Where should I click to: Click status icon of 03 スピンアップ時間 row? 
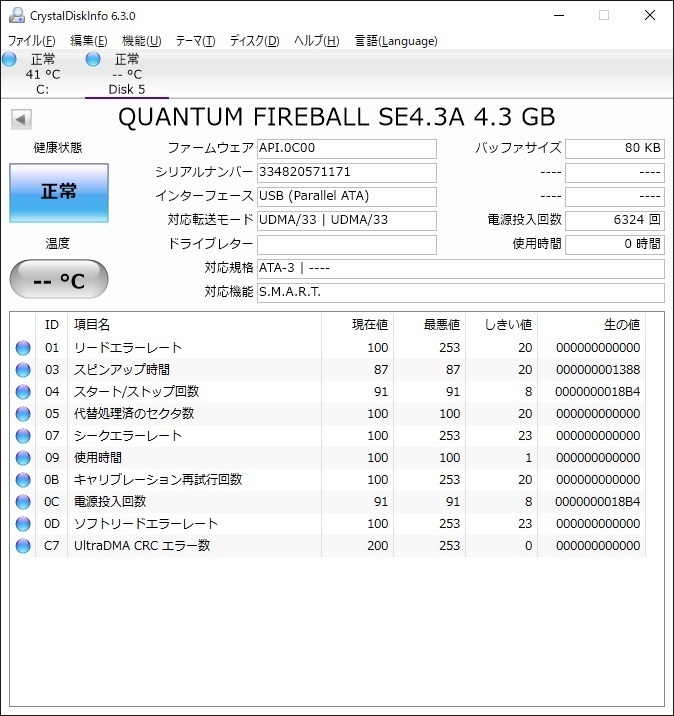tap(23, 369)
